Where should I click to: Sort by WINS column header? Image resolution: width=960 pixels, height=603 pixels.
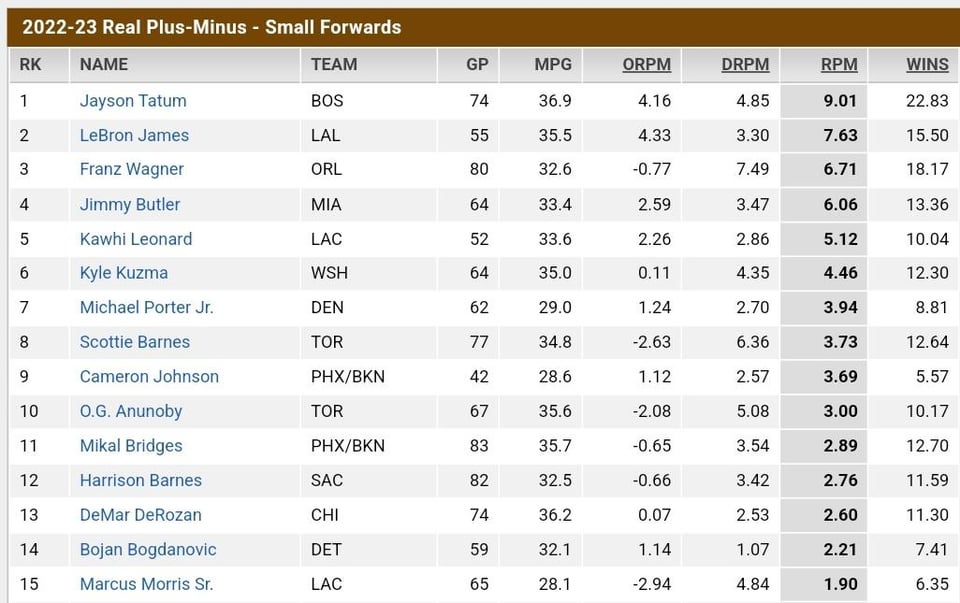pyautogui.click(x=927, y=64)
